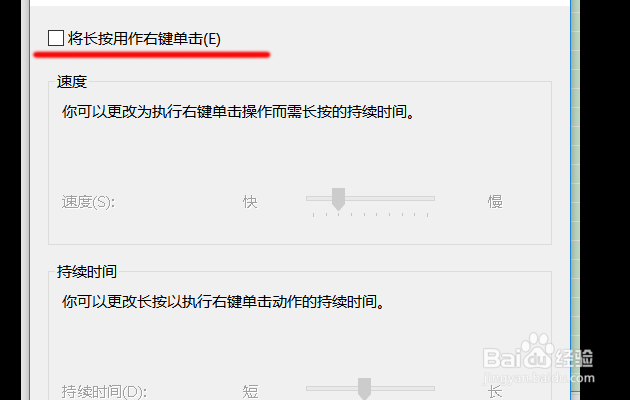
Task: Click the 持续时间 slider track near 短
Action: 325,388
